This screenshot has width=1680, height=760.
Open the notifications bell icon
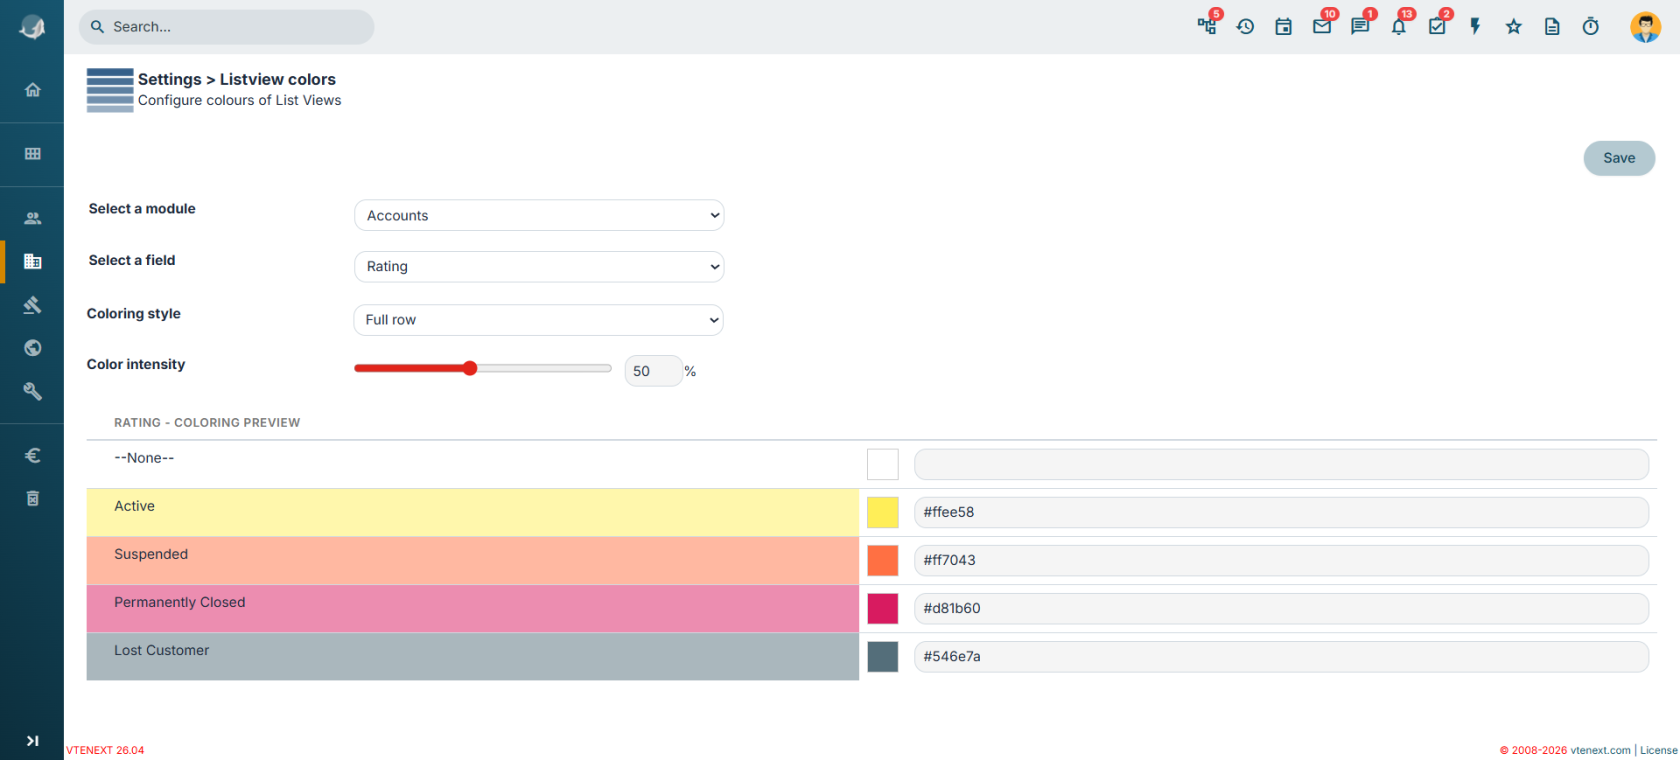tap(1400, 26)
